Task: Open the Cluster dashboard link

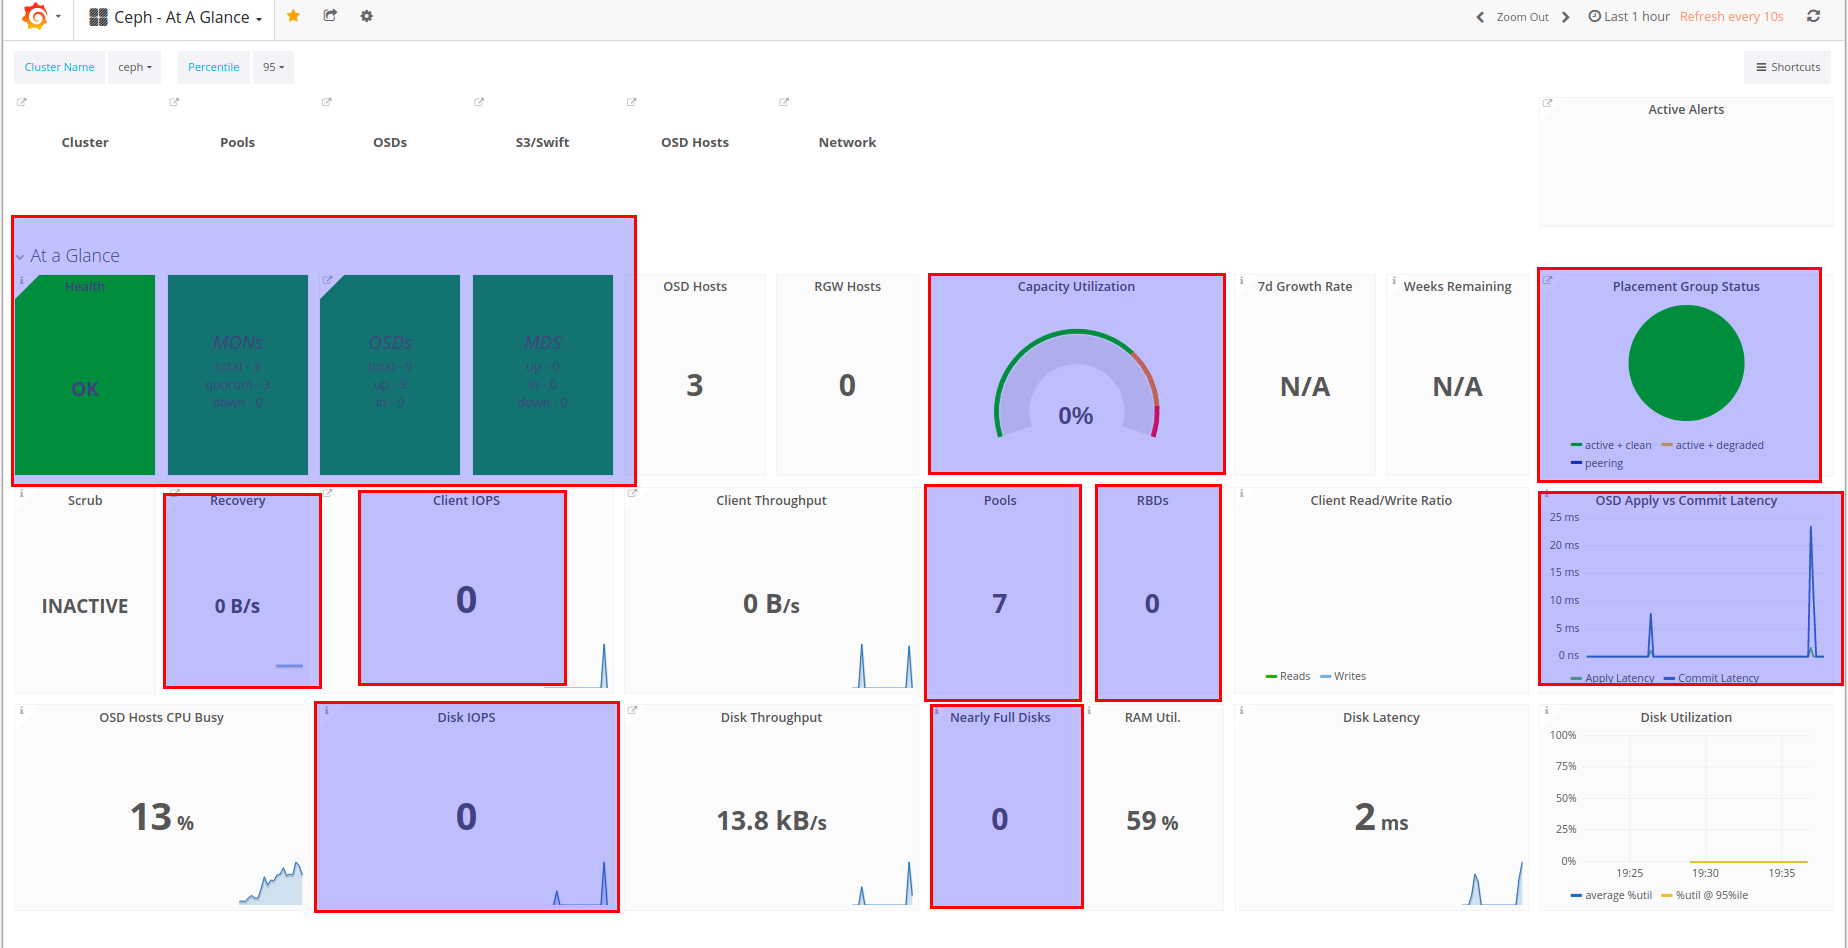Action: [85, 142]
